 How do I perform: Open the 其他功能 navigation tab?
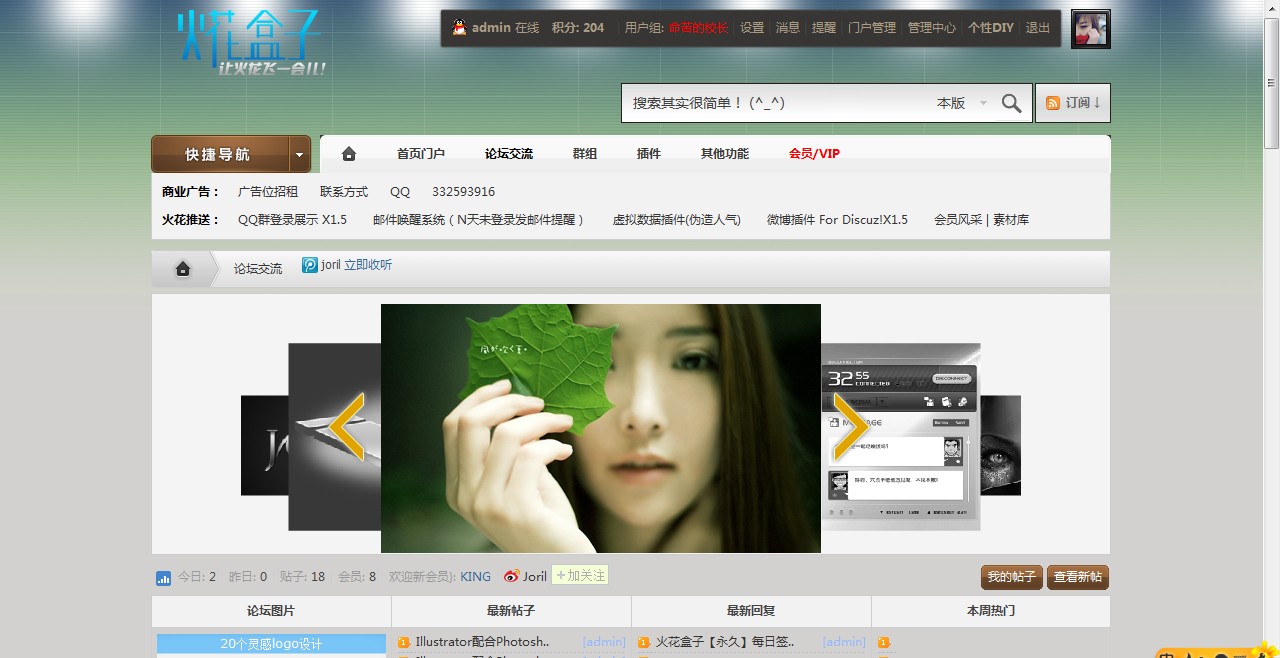pos(725,154)
